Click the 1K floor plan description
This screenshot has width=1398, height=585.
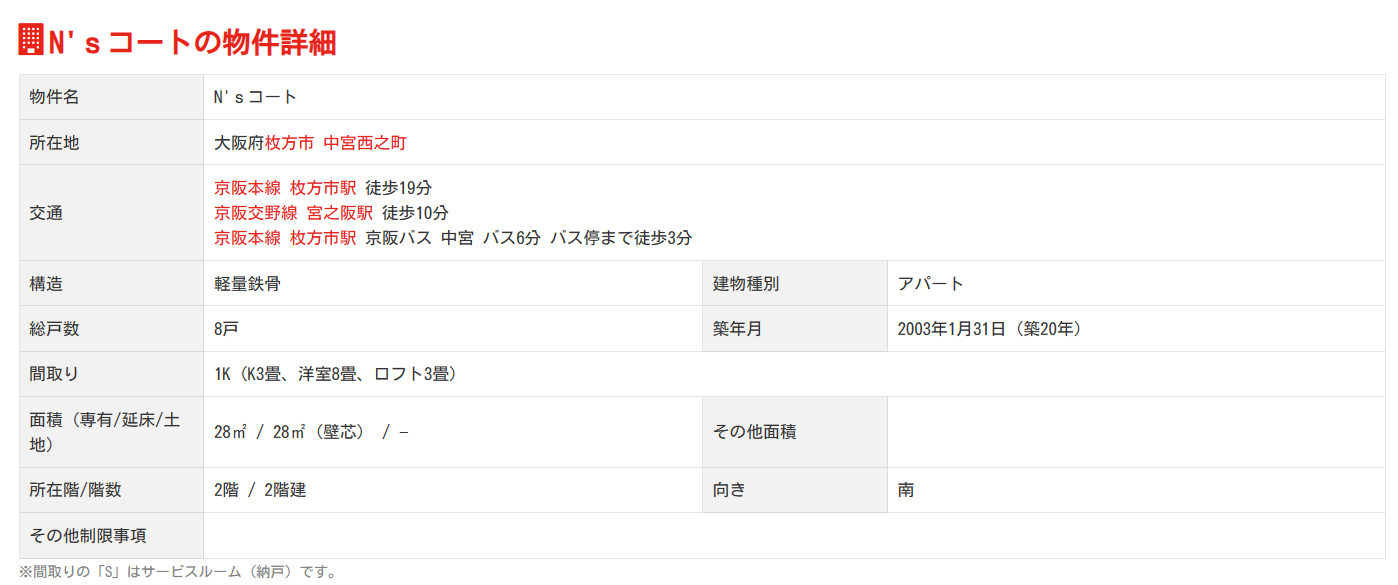coord(335,375)
